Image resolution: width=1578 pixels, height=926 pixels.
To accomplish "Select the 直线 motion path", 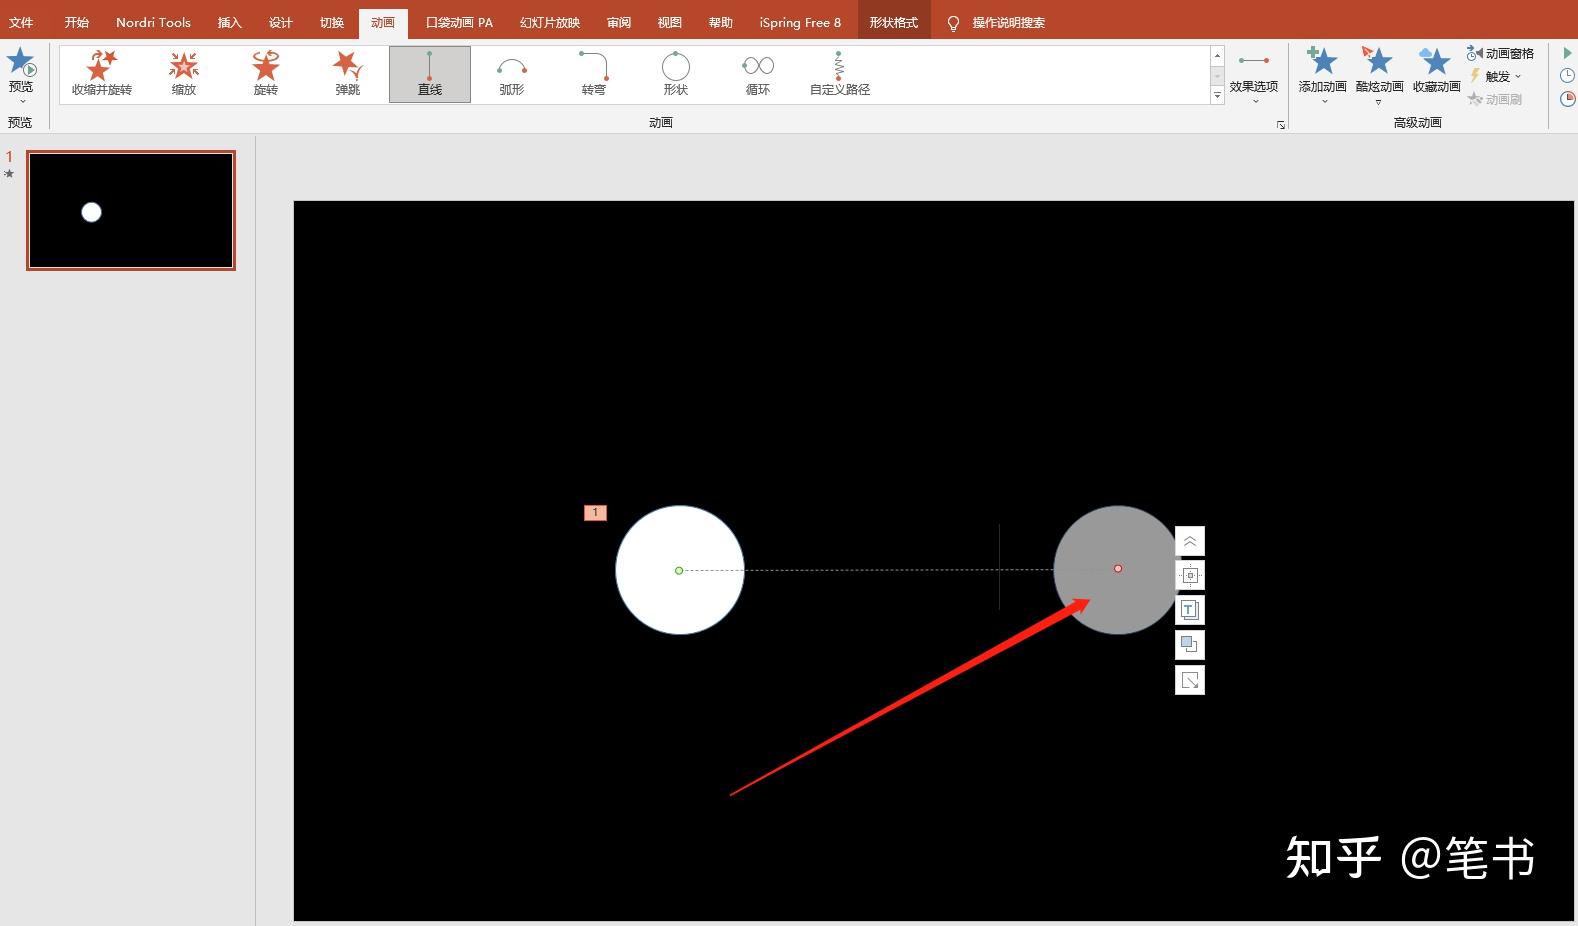I will (x=430, y=73).
